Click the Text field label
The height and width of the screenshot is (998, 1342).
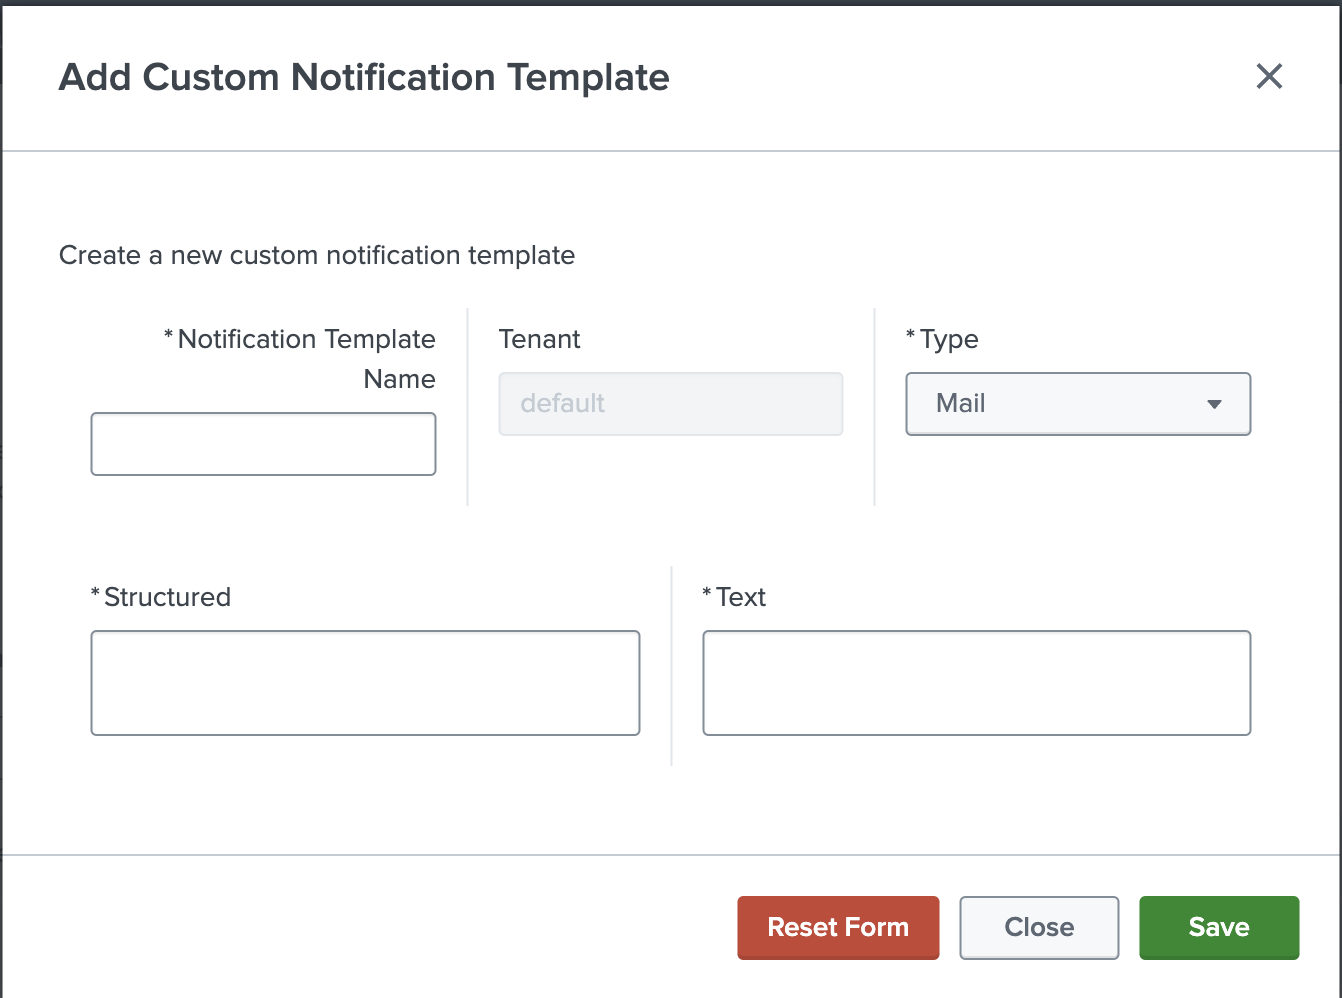click(x=740, y=596)
